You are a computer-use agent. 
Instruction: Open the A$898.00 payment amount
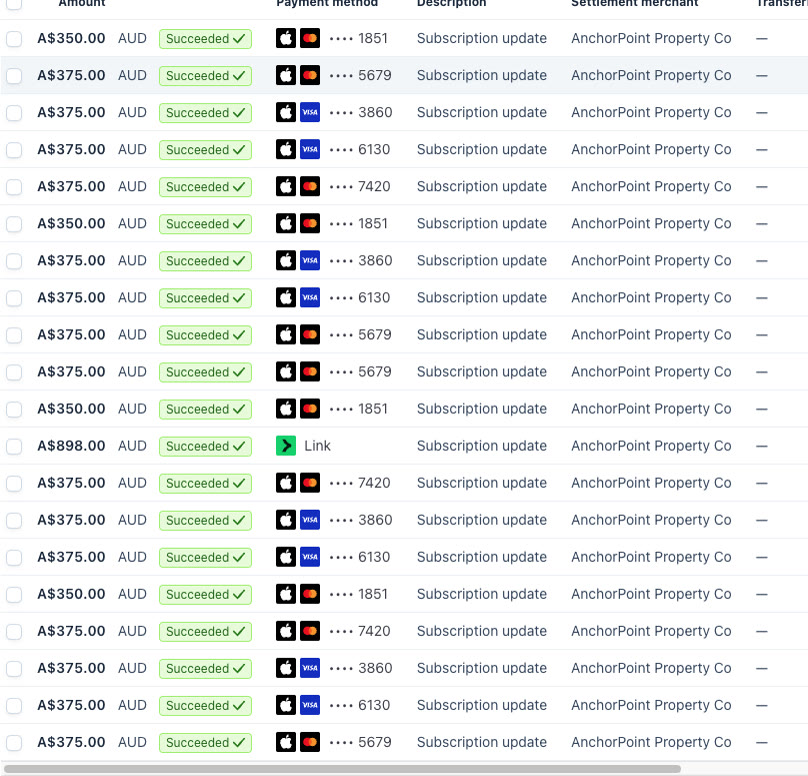(71, 446)
